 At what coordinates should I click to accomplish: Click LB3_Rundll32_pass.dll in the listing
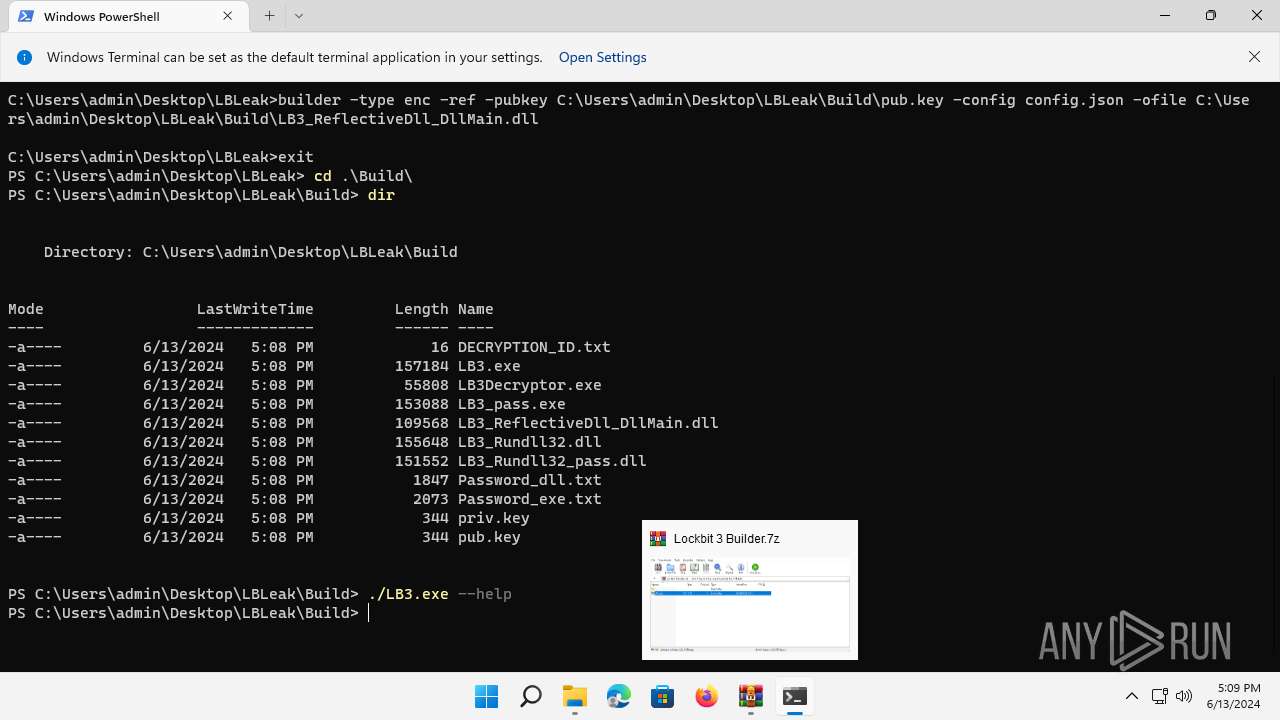[552, 461]
